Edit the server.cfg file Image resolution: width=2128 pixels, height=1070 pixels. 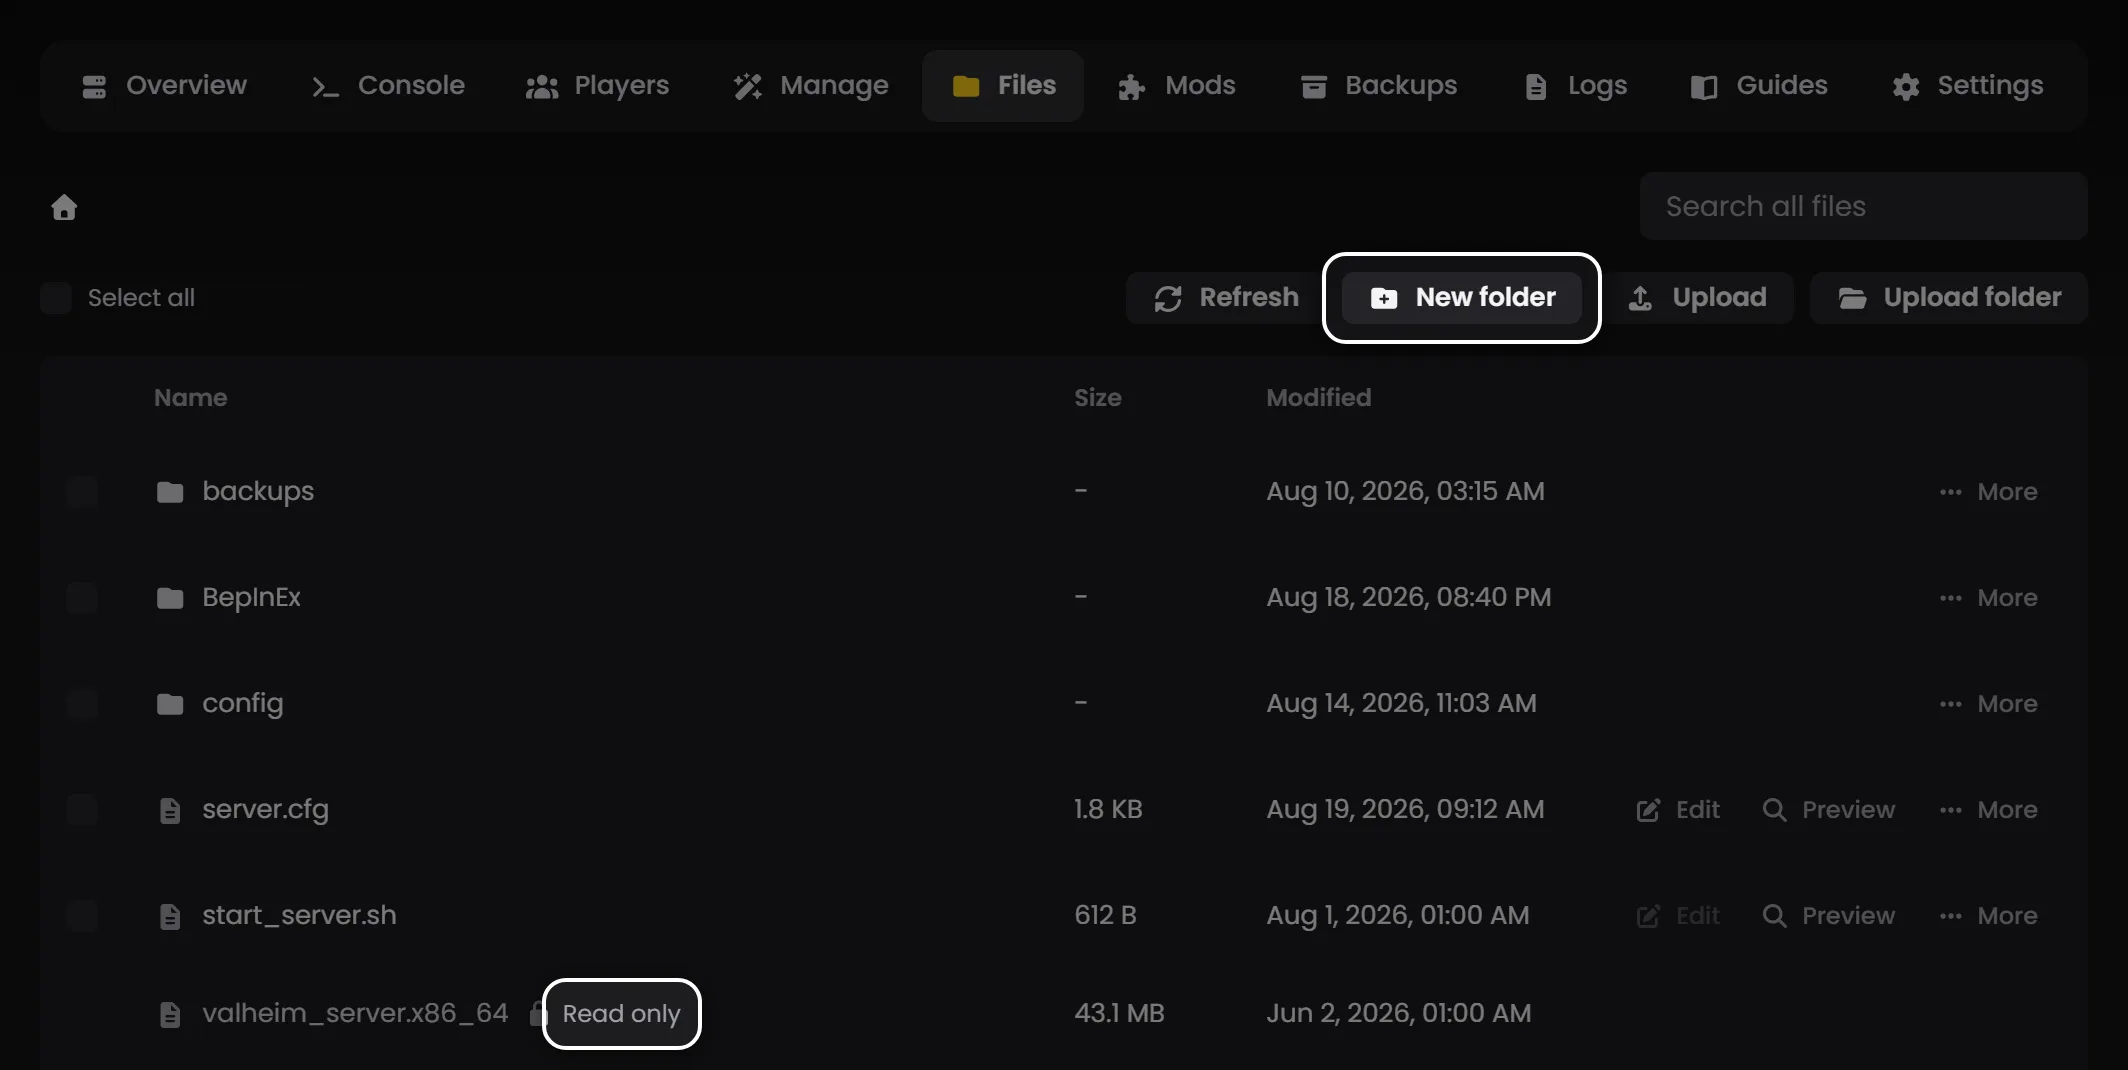1678,810
